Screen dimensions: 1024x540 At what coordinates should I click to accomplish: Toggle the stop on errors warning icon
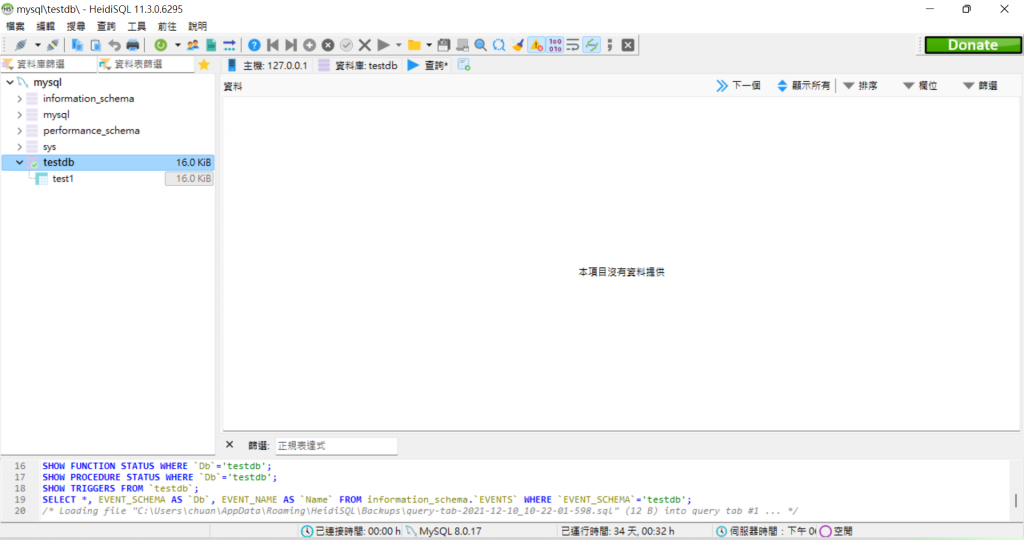[536, 45]
